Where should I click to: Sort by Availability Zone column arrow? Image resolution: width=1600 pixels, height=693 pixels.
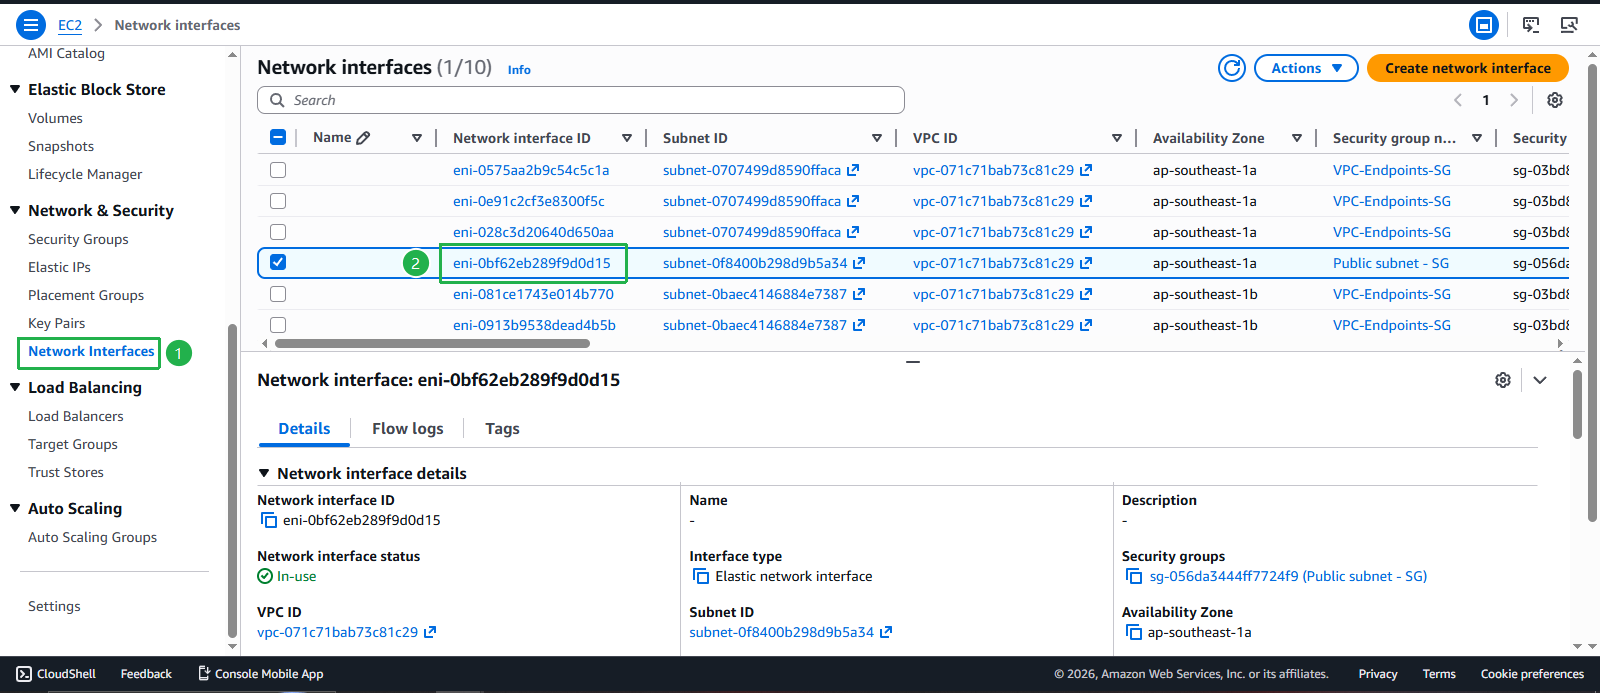(1297, 138)
